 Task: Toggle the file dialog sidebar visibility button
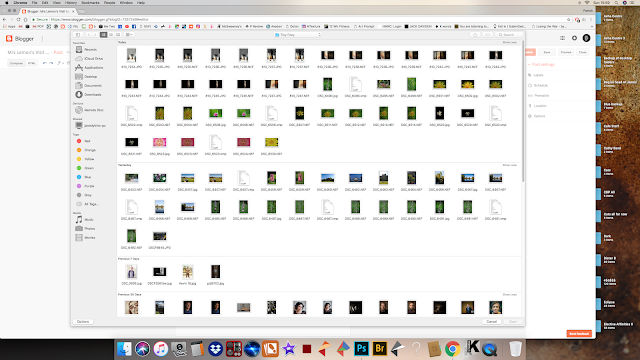click(x=78, y=35)
